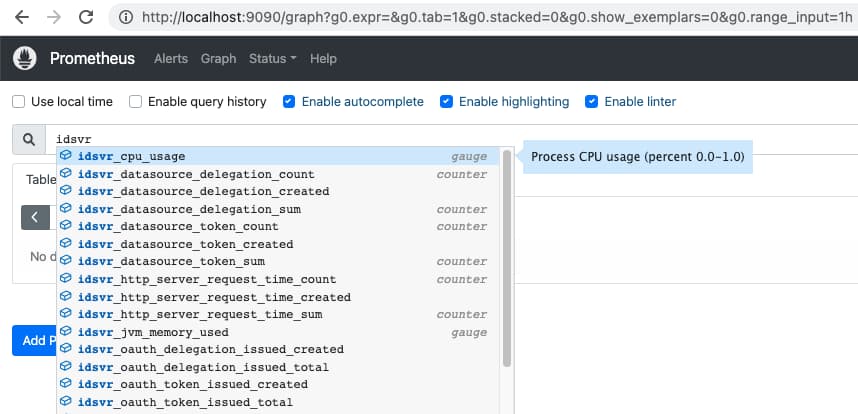The height and width of the screenshot is (414, 858).
Task: Click the cube icon next to idsvr_http_server_request_time_count
Action: pyautogui.click(x=66, y=278)
